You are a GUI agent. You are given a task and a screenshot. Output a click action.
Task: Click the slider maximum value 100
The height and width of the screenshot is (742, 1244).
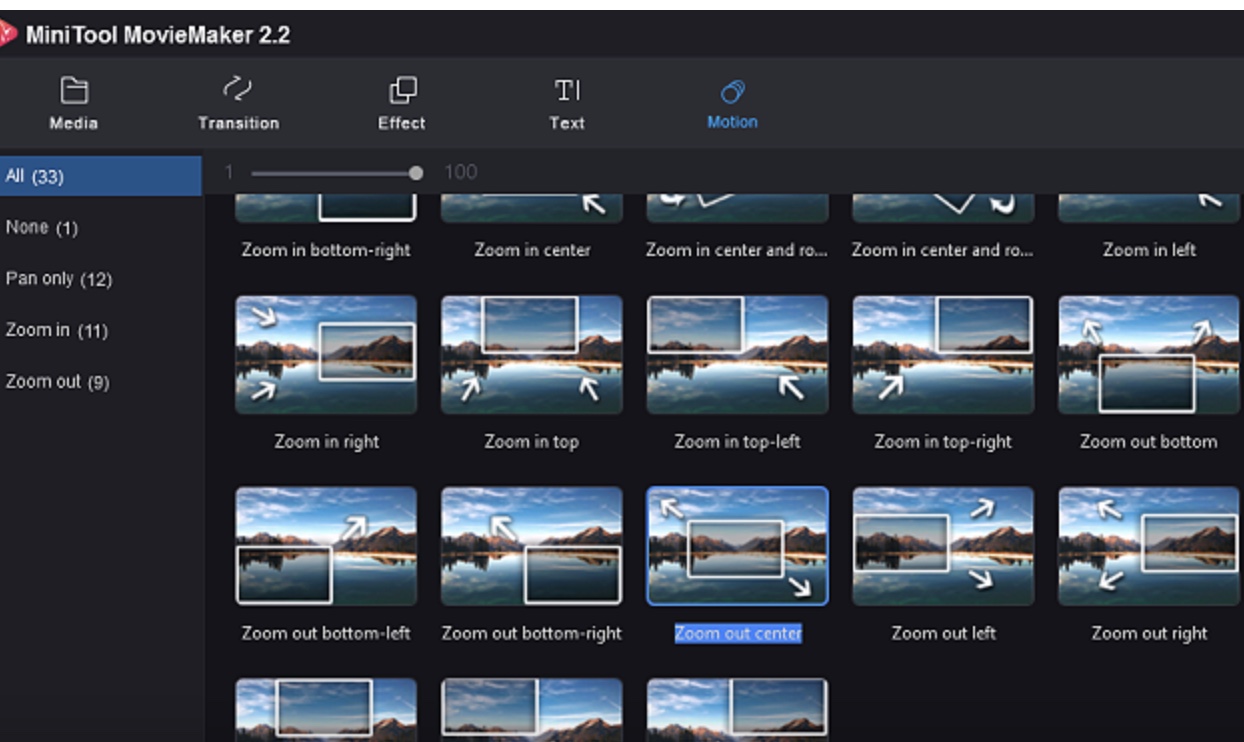pyautogui.click(x=460, y=172)
